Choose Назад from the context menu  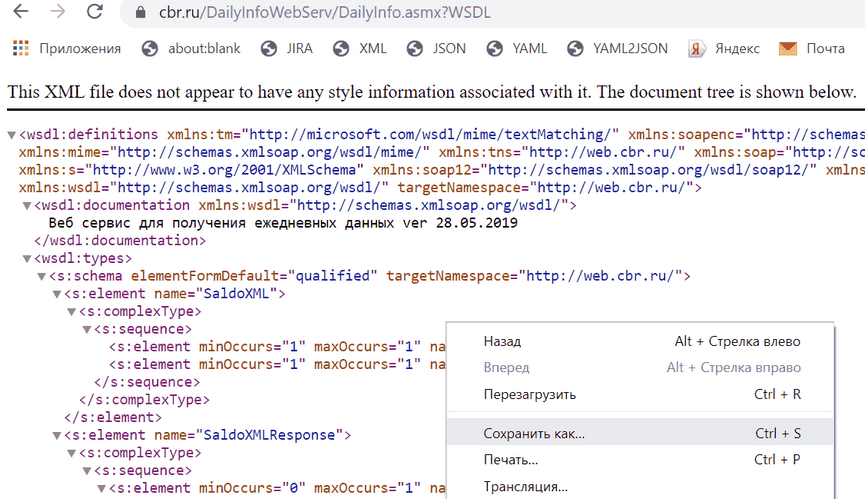[502, 341]
